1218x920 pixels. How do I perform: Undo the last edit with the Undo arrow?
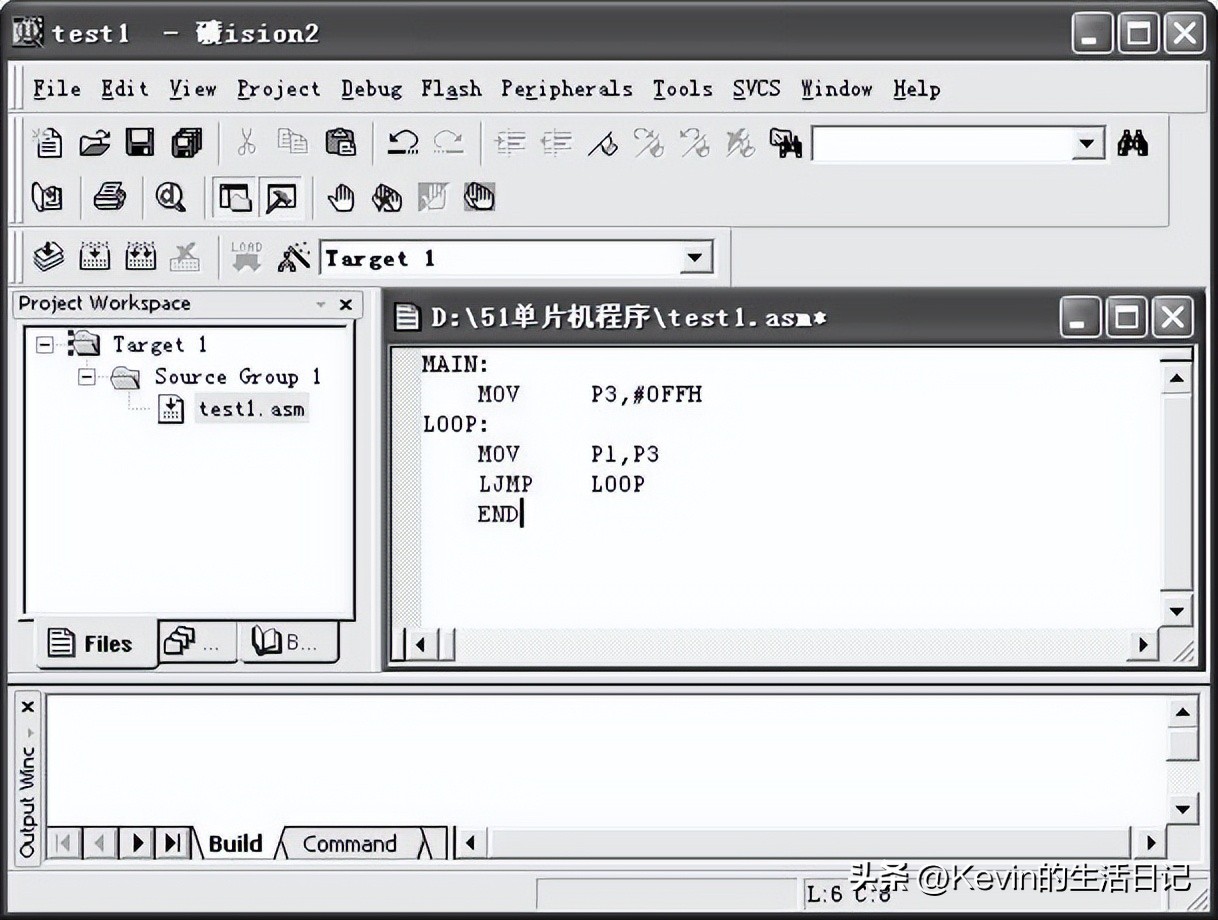tap(403, 143)
